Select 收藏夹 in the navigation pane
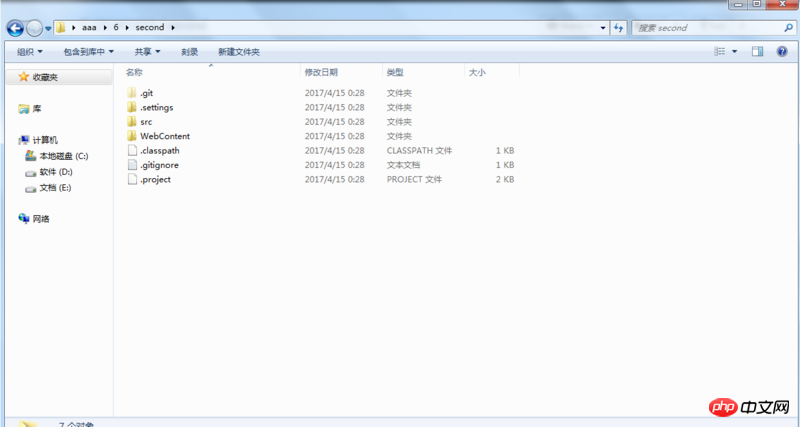Viewport: 800px width, 427px height. point(45,77)
